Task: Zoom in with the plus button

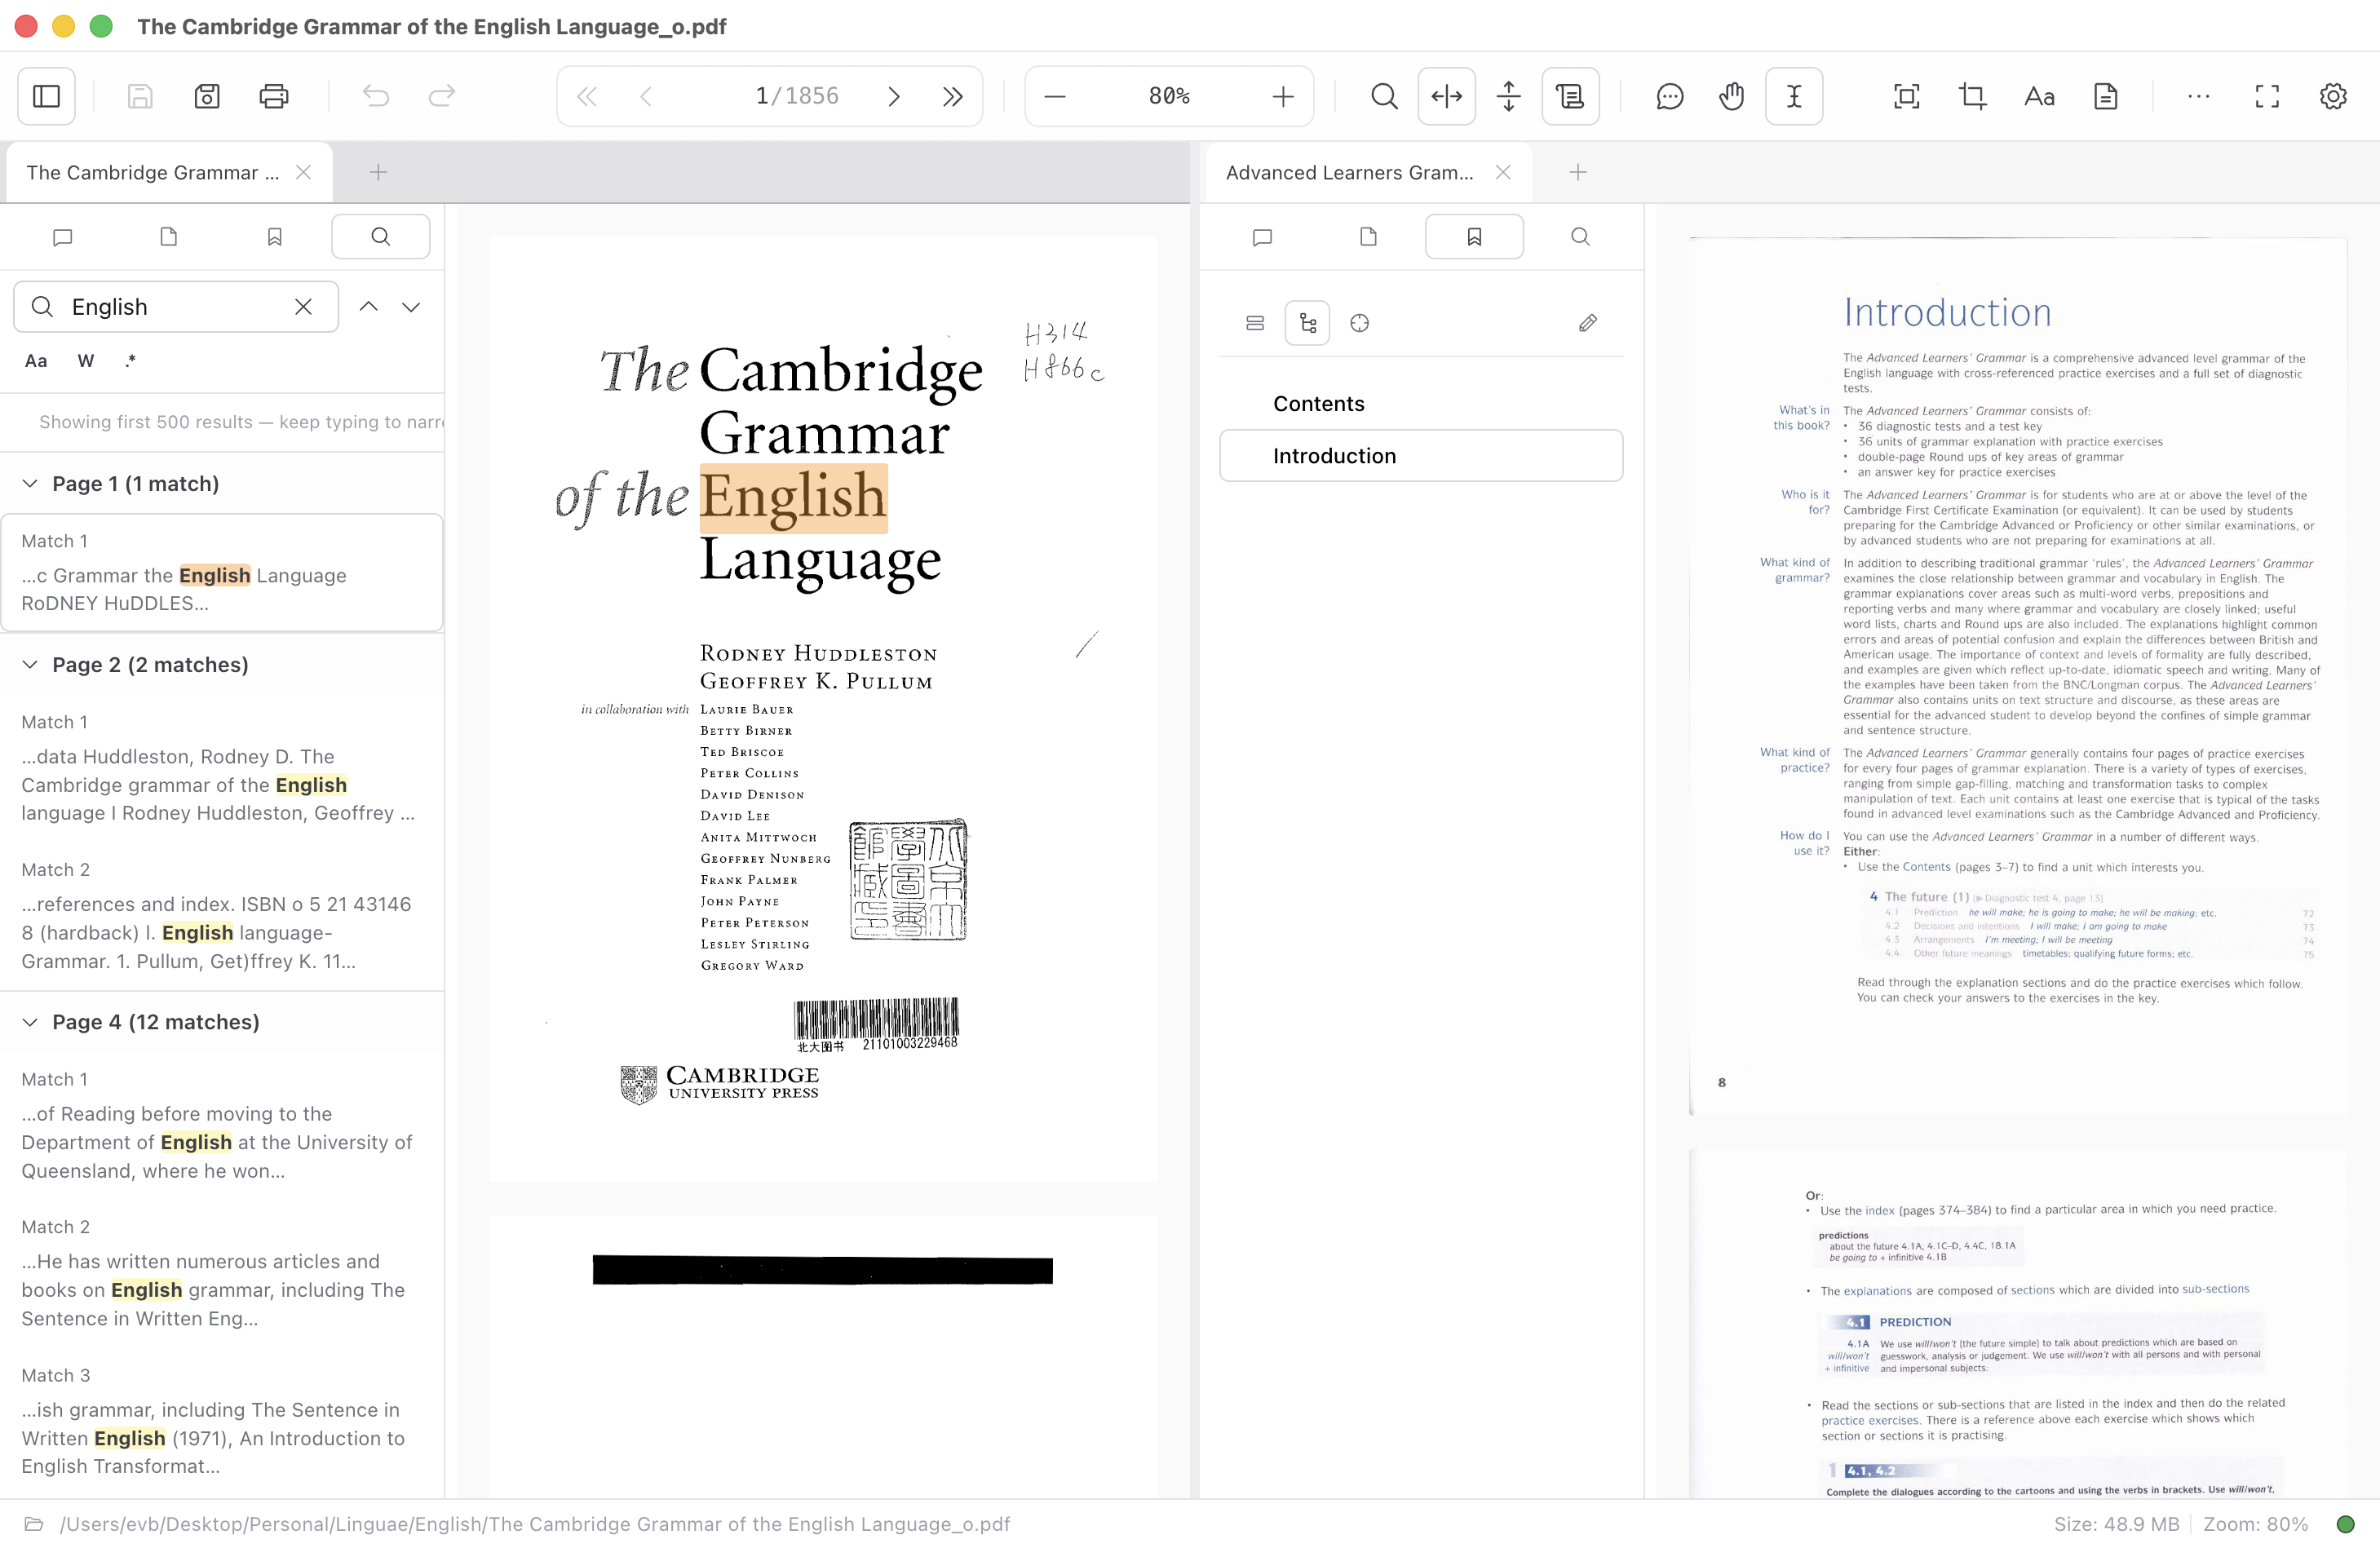Action: [x=1283, y=96]
